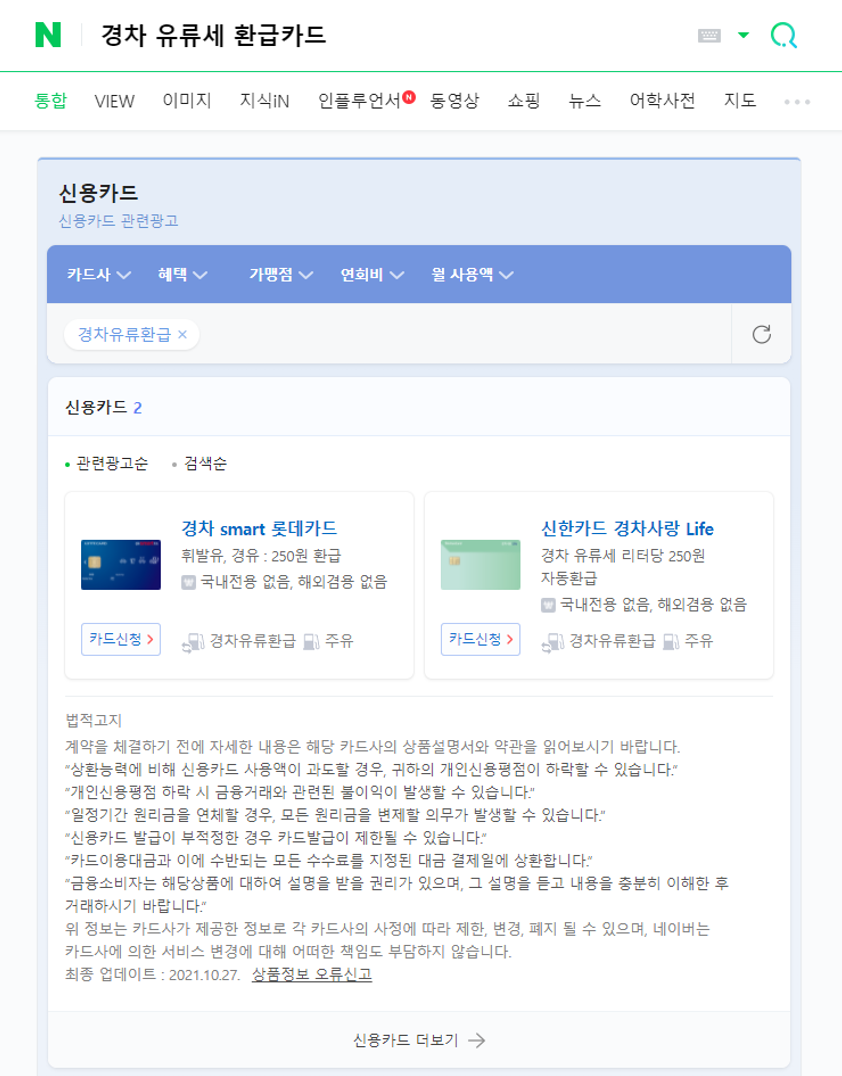
Task: Click the search box text 경차 유류세 환급카드
Action: [213, 35]
